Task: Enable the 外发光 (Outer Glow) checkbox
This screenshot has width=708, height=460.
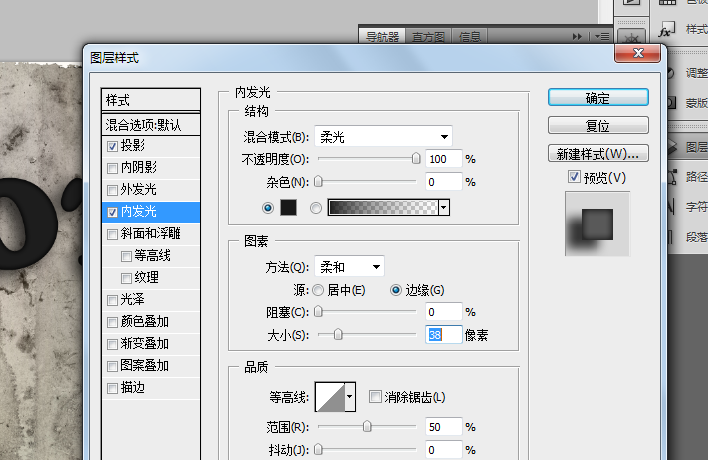Action: point(112,190)
